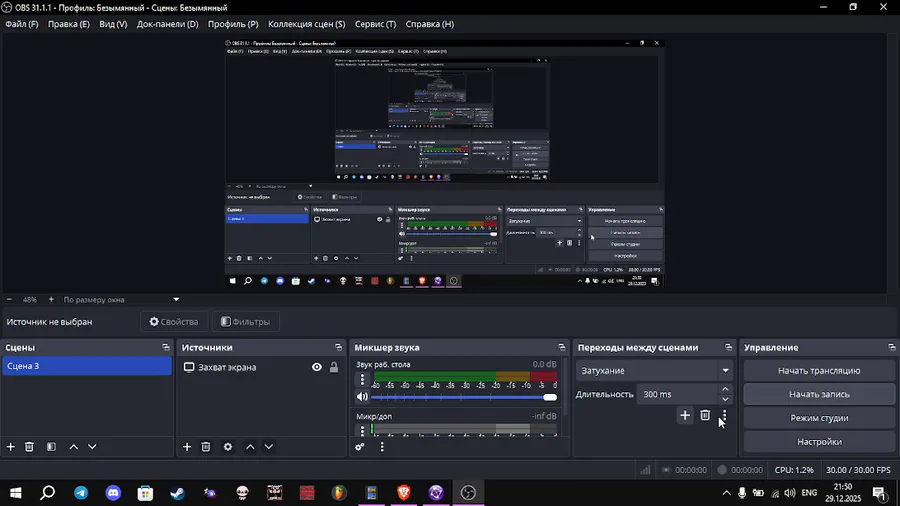Click Настройки button
The height and width of the screenshot is (506, 900).
pos(819,442)
